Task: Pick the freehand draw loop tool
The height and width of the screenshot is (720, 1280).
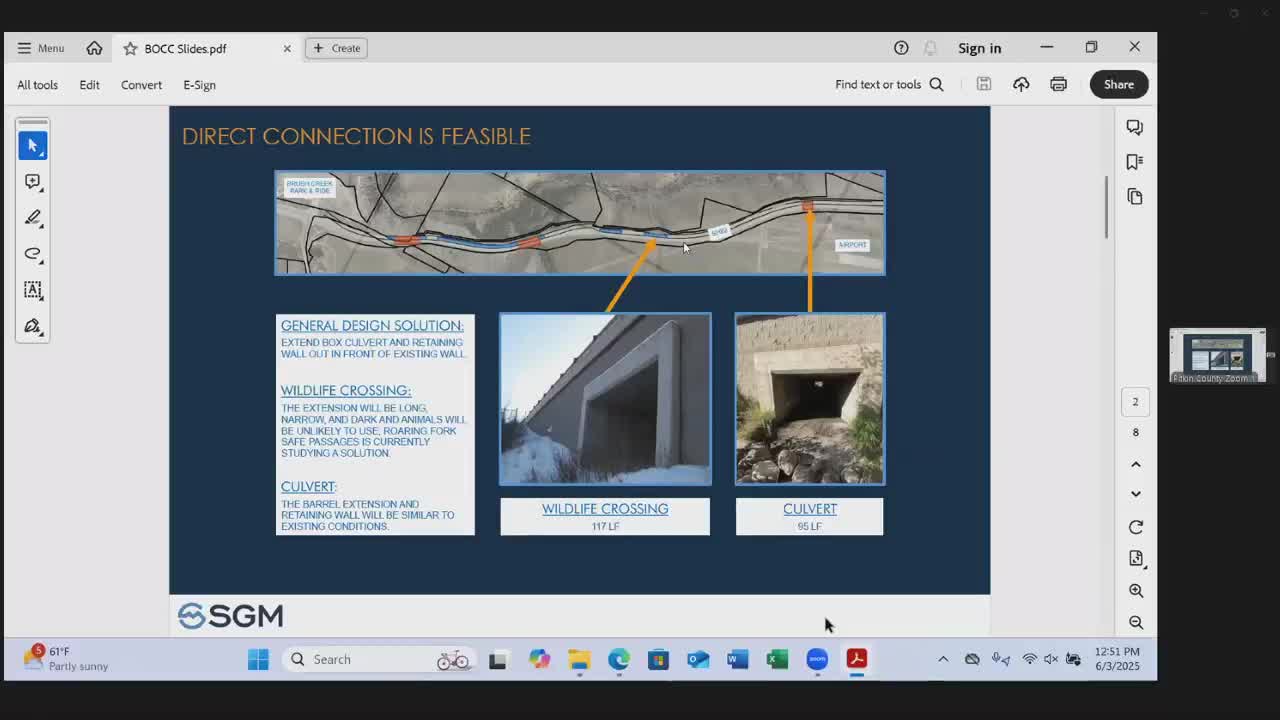Action: click(32, 254)
